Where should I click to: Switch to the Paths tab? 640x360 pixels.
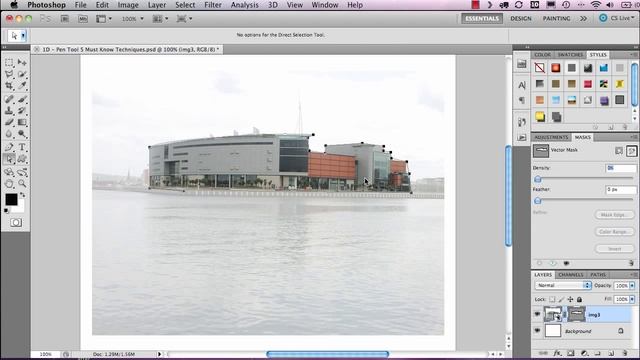coord(598,275)
